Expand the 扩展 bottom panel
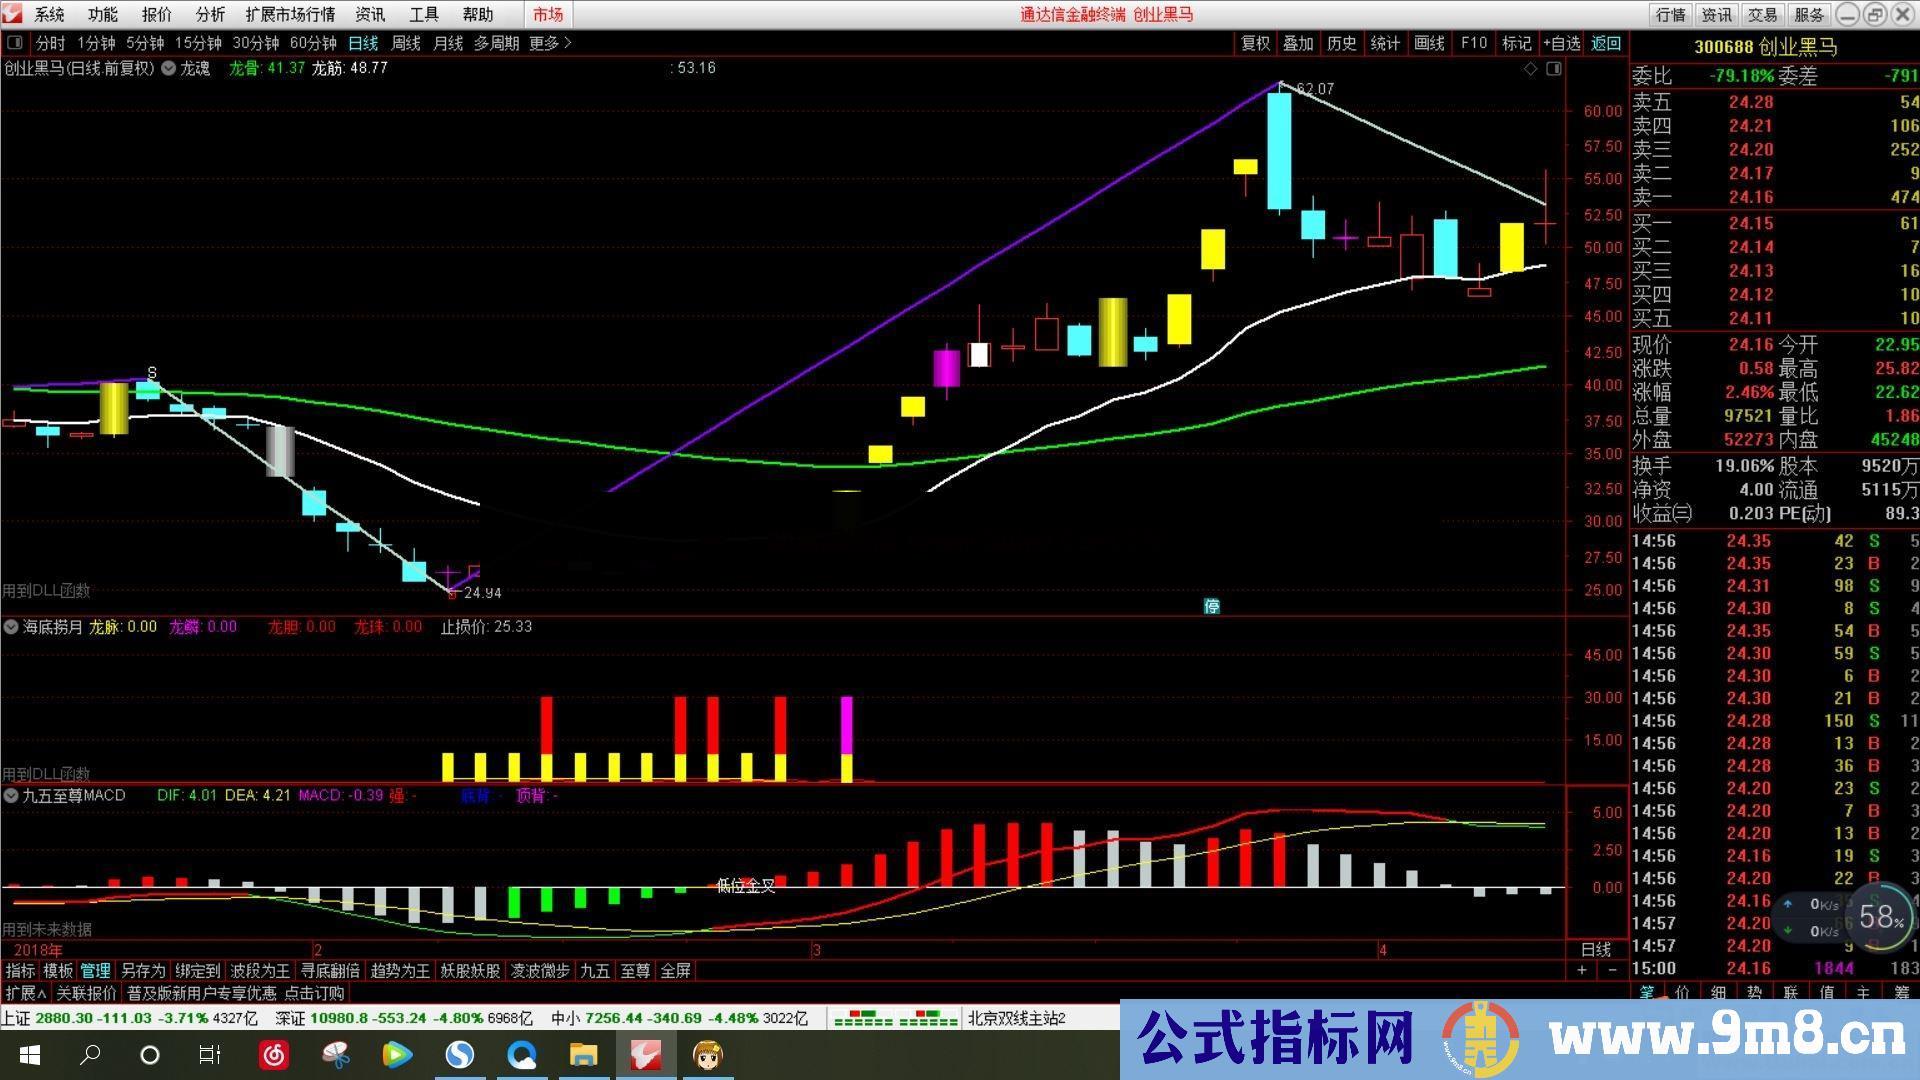This screenshot has width=1920, height=1080. pyautogui.click(x=26, y=993)
